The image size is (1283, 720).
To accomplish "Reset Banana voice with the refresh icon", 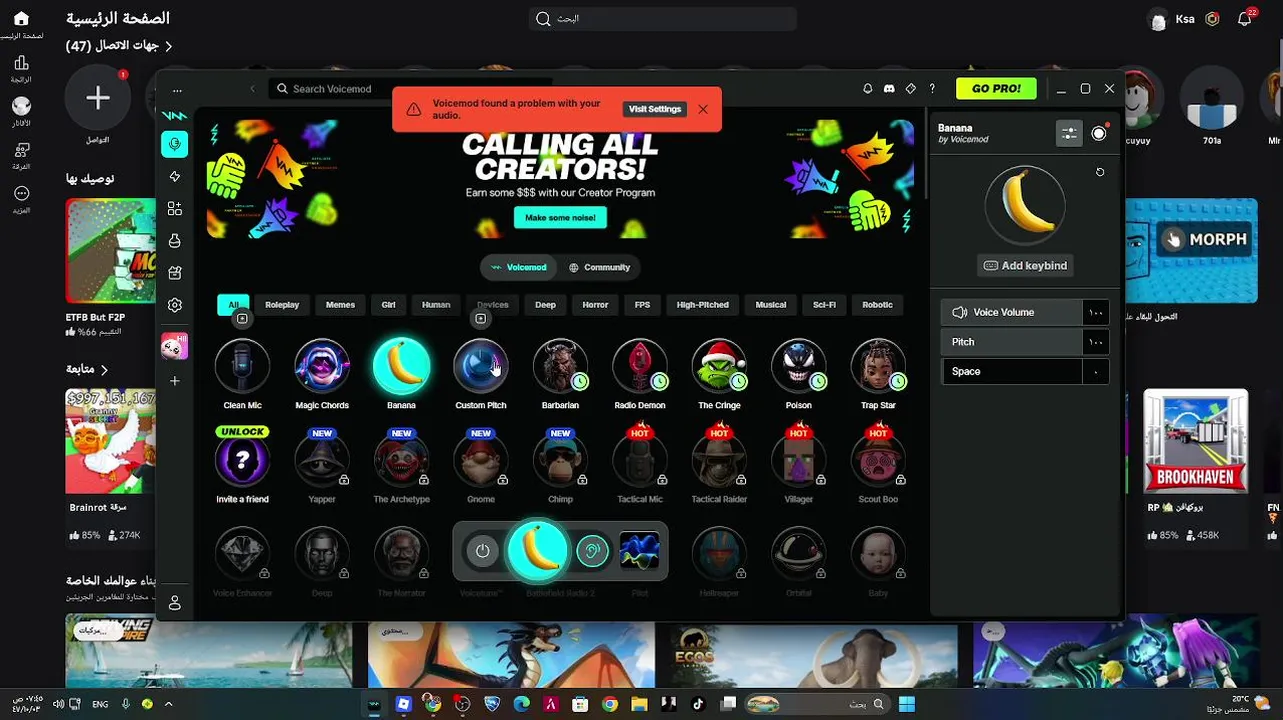I will click(1100, 172).
